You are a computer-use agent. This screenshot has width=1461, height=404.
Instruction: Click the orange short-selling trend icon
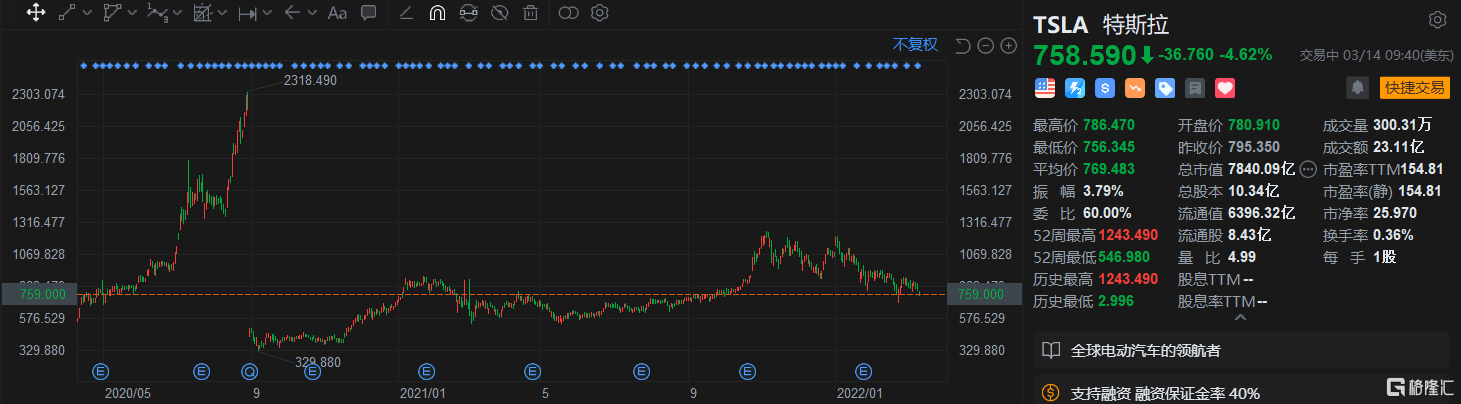1135,88
